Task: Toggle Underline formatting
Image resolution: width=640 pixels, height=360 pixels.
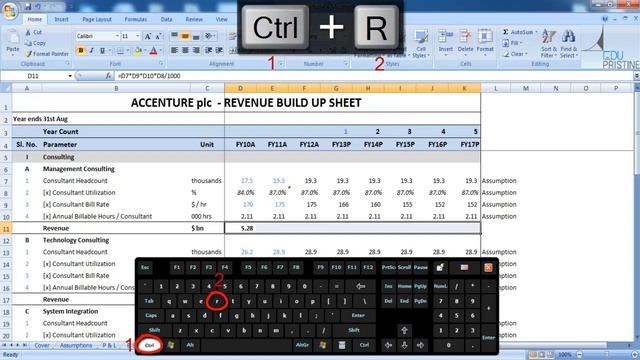Action: coord(102,51)
